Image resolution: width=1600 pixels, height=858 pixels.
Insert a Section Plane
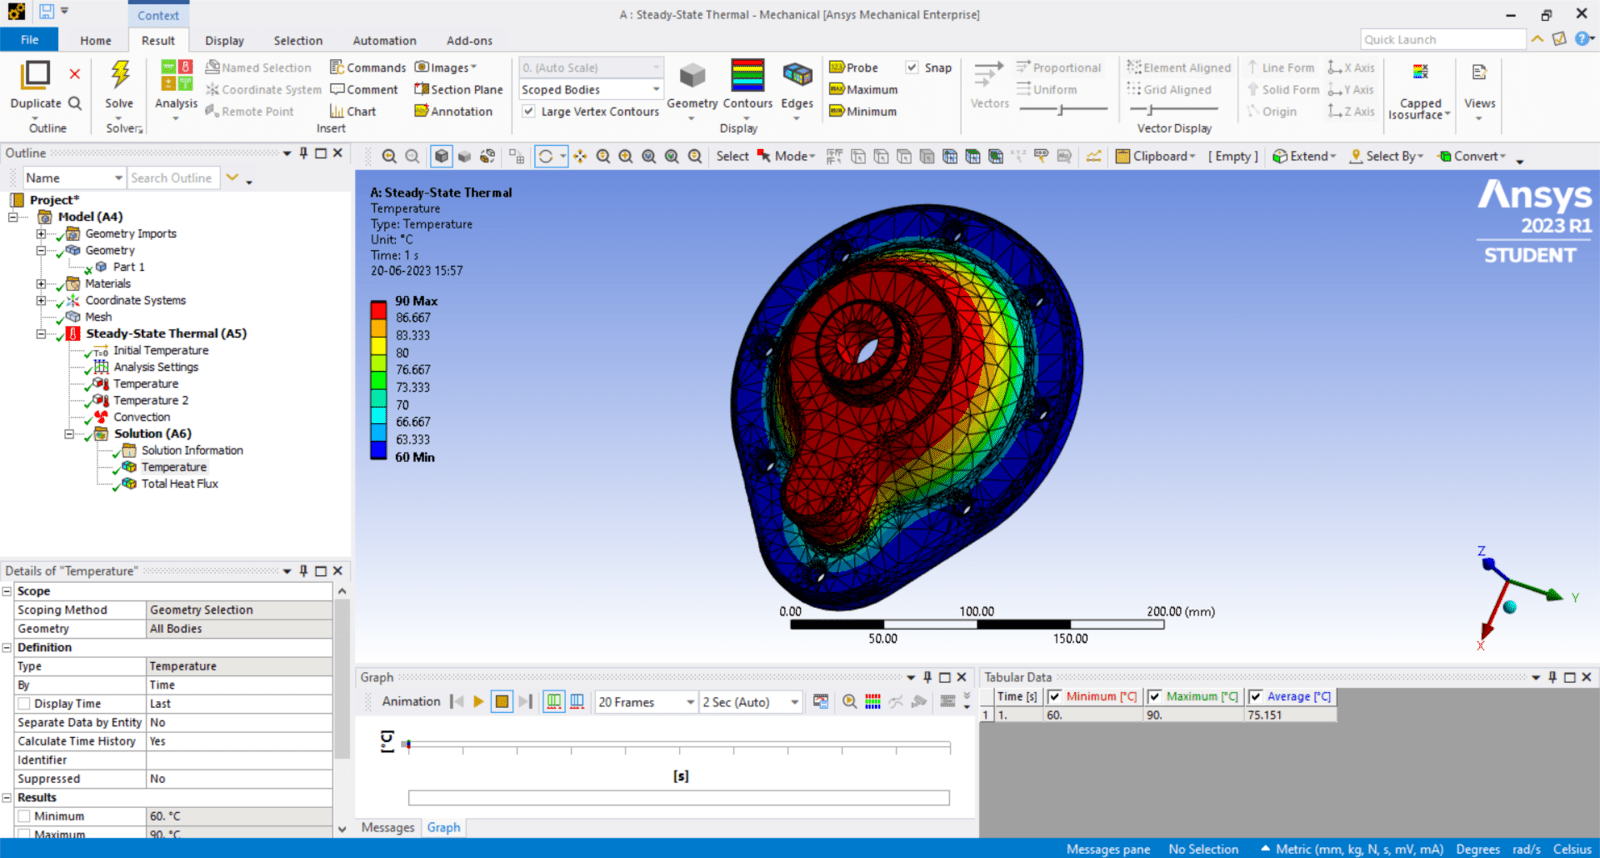click(459, 89)
